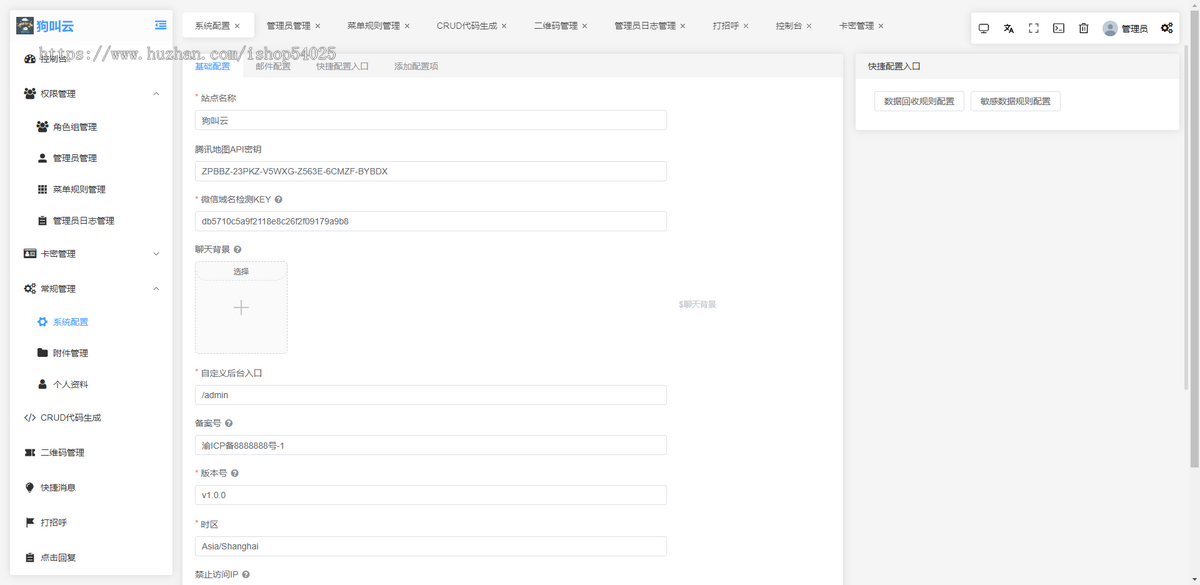Focus the 自定义后台入口 input field
The image size is (1200, 585).
(x=431, y=395)
